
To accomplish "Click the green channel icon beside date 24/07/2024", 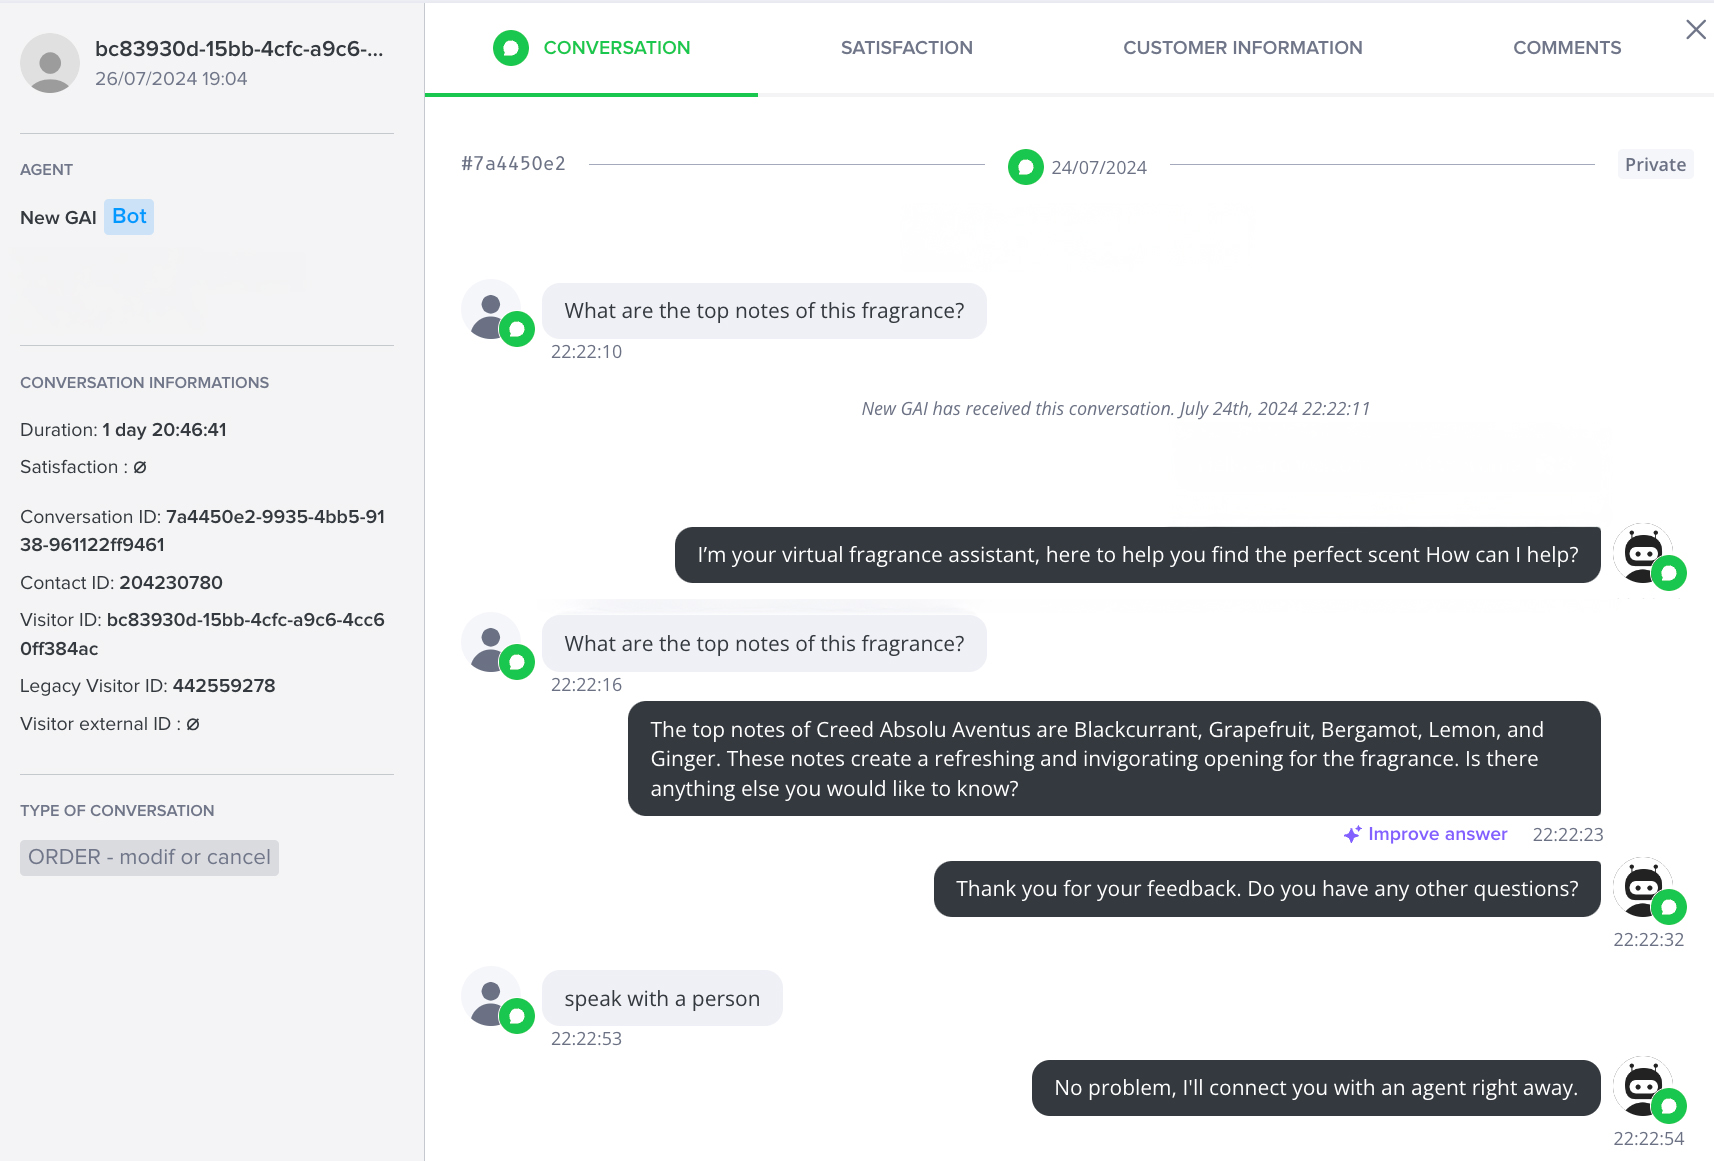I will pos(1026,167).
